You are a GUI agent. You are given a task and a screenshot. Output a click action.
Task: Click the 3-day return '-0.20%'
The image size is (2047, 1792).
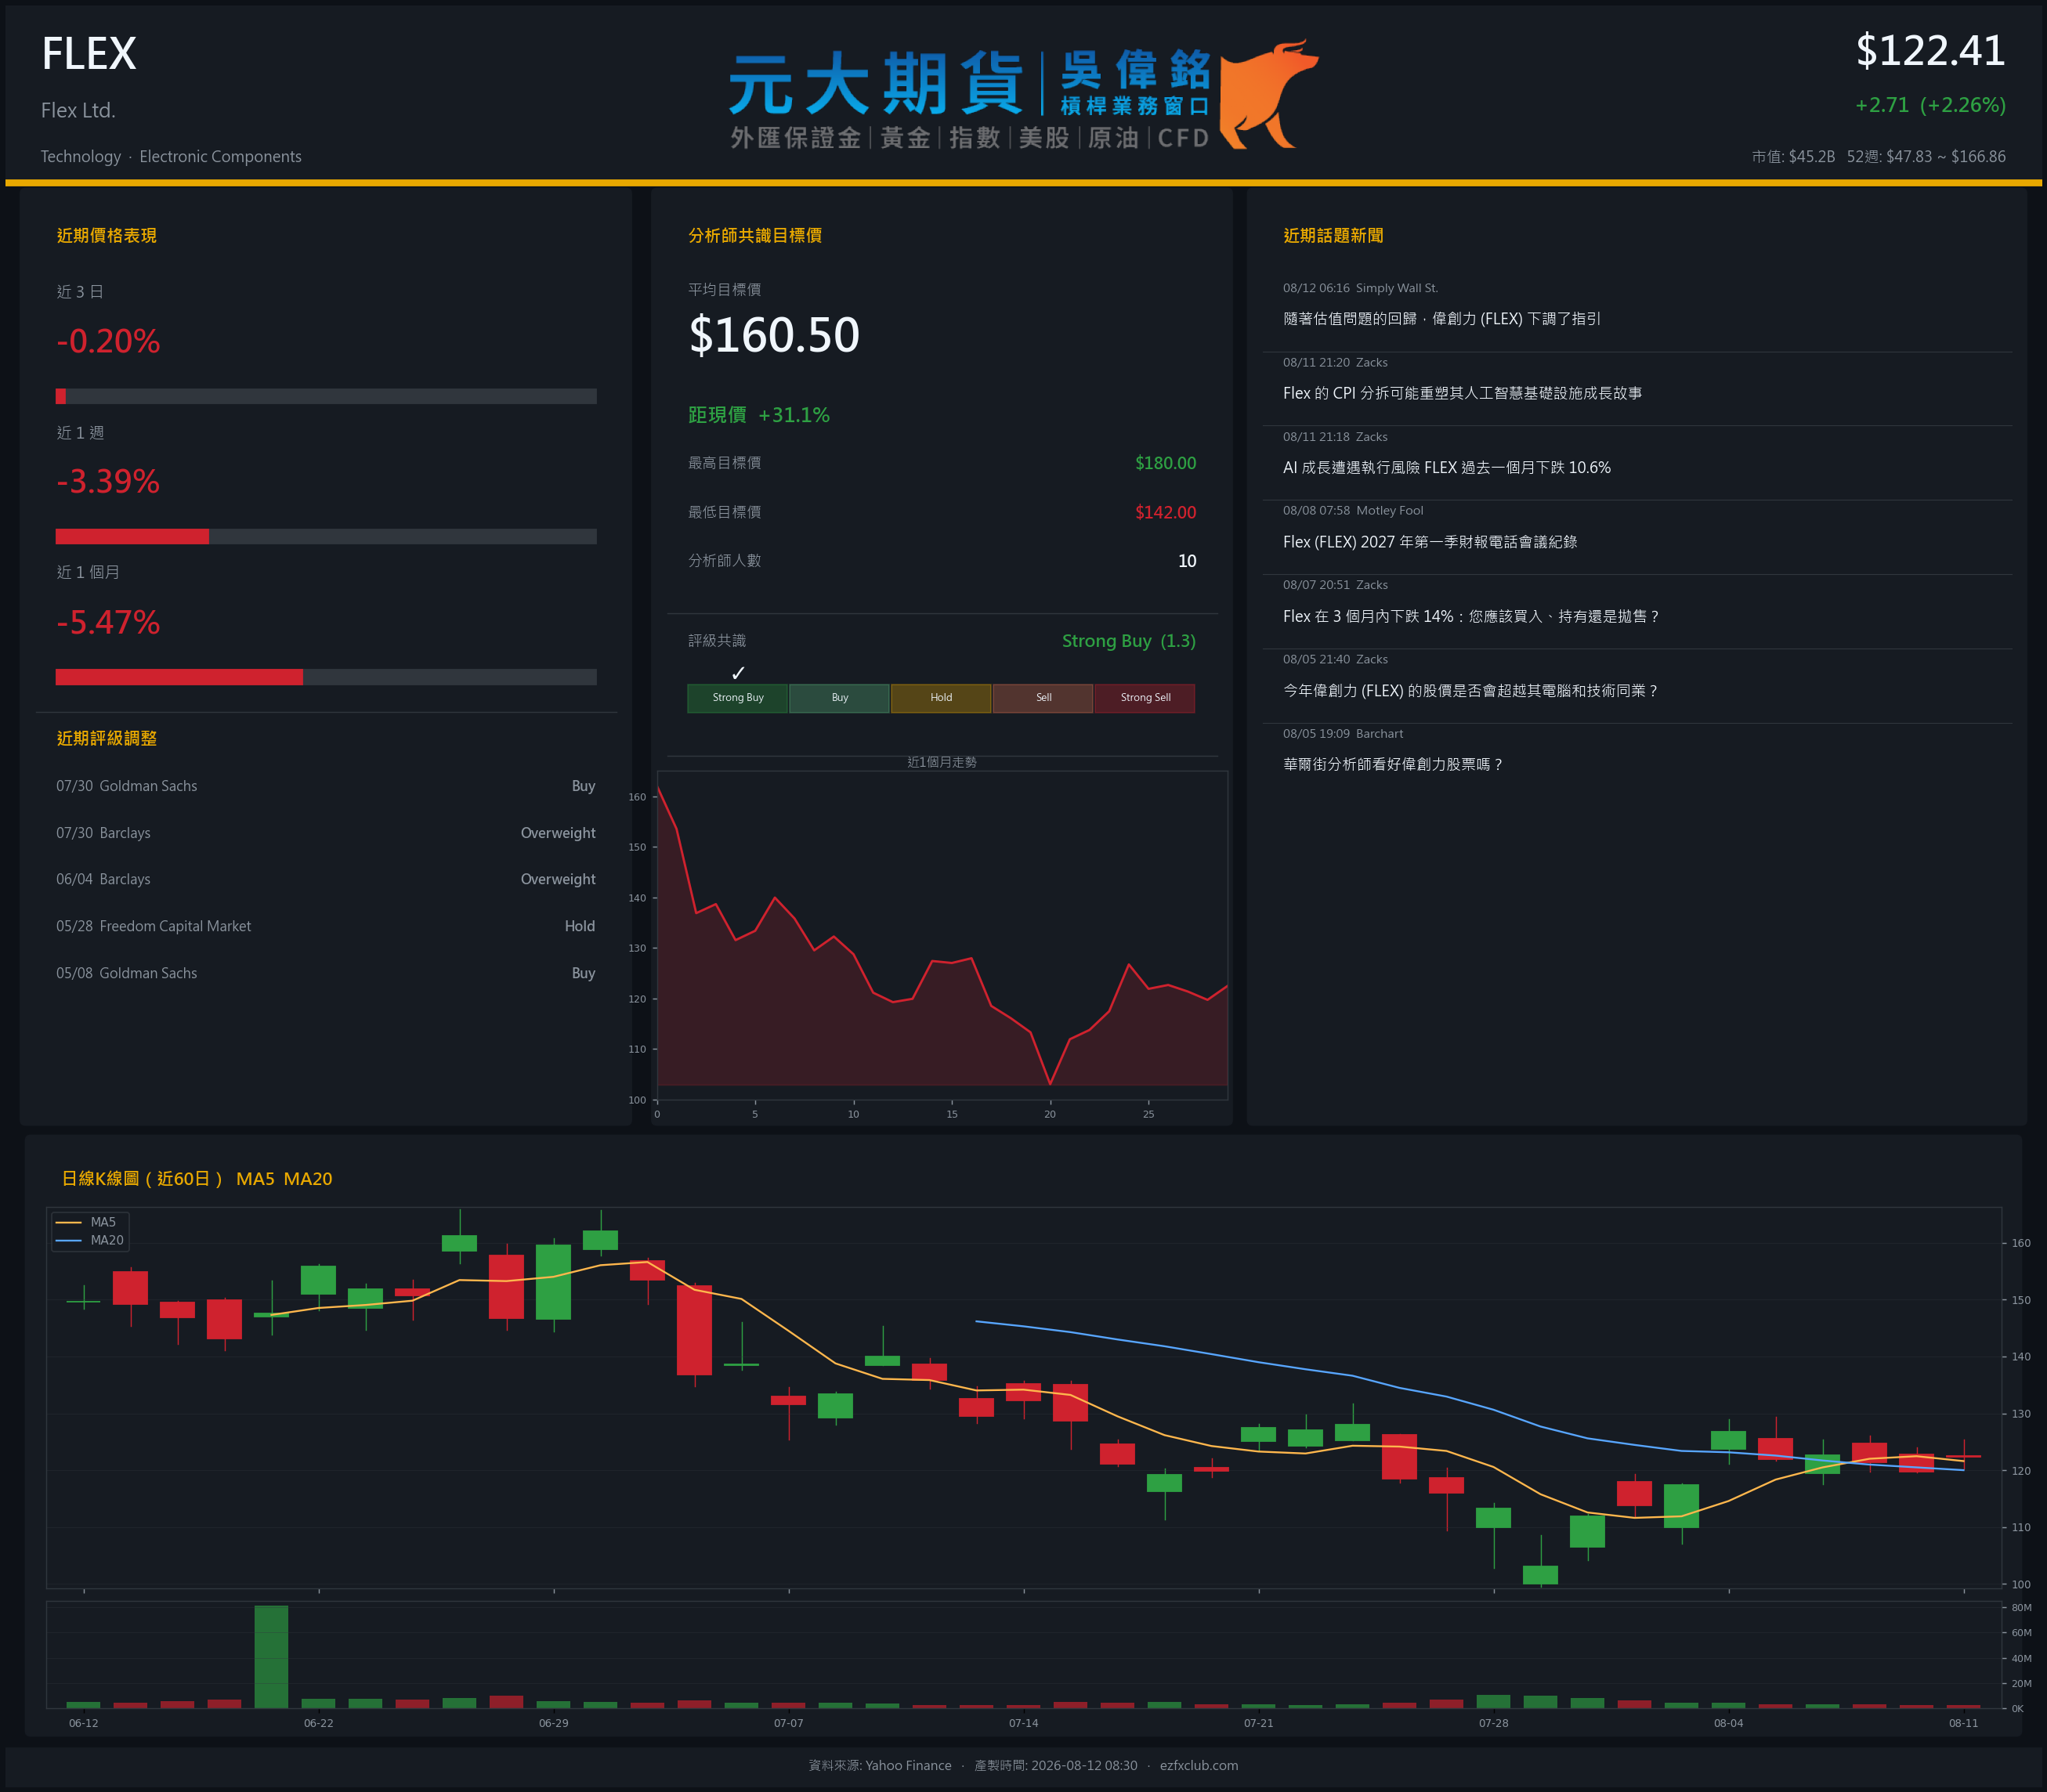click(x=108, y=341)
